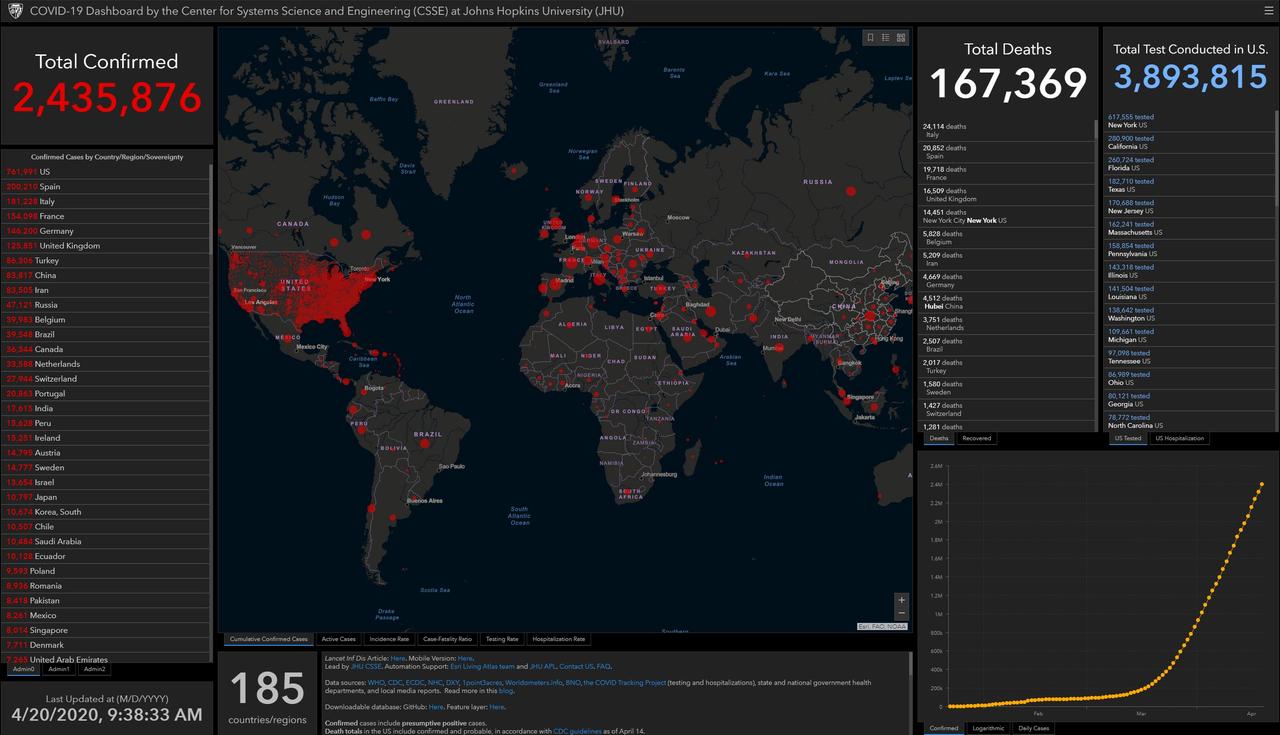Select the Incidence Rate map tab
The image size is (1280, 735).
pyautogui.click(x=389, y=639)
